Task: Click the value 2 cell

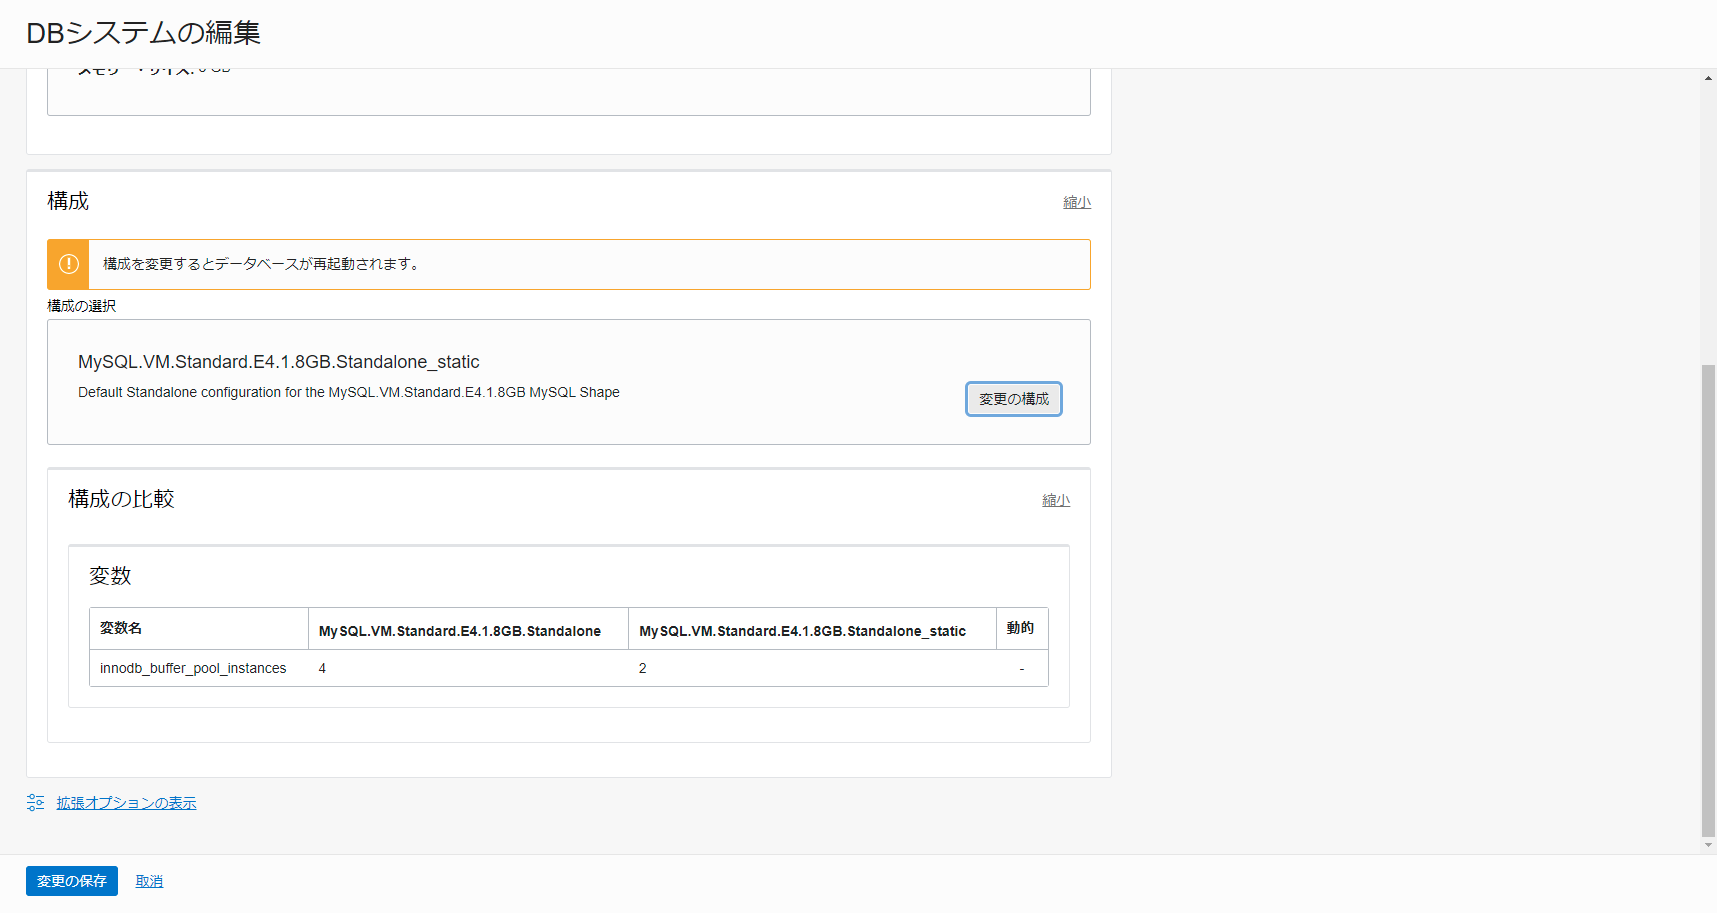Action: (x=812, y=668)
